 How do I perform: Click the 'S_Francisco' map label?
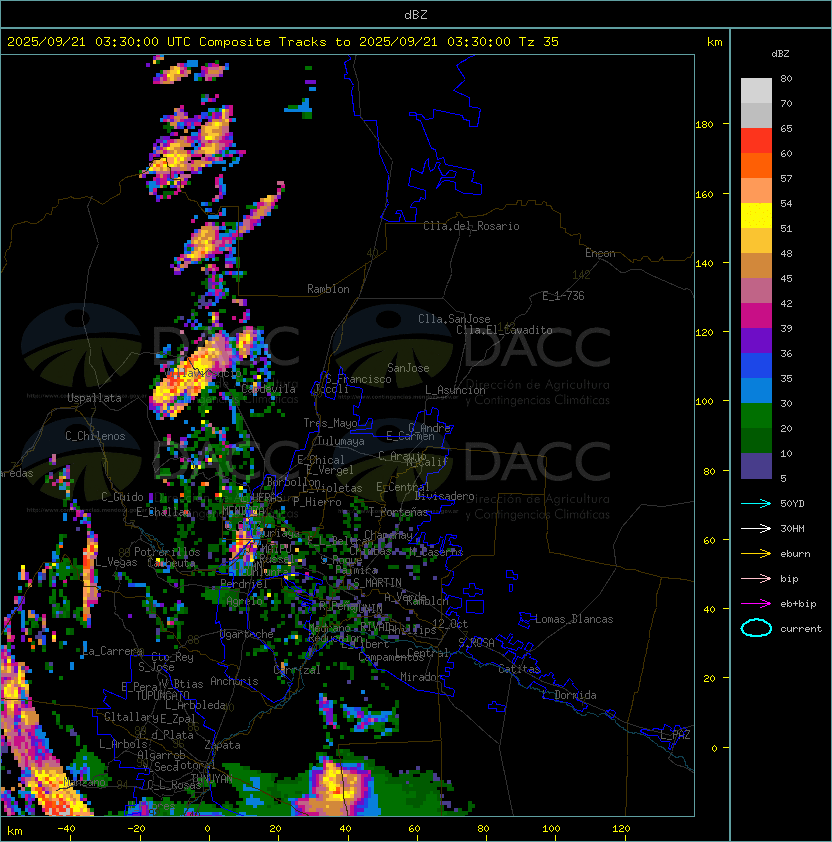[x=358, y=379]
